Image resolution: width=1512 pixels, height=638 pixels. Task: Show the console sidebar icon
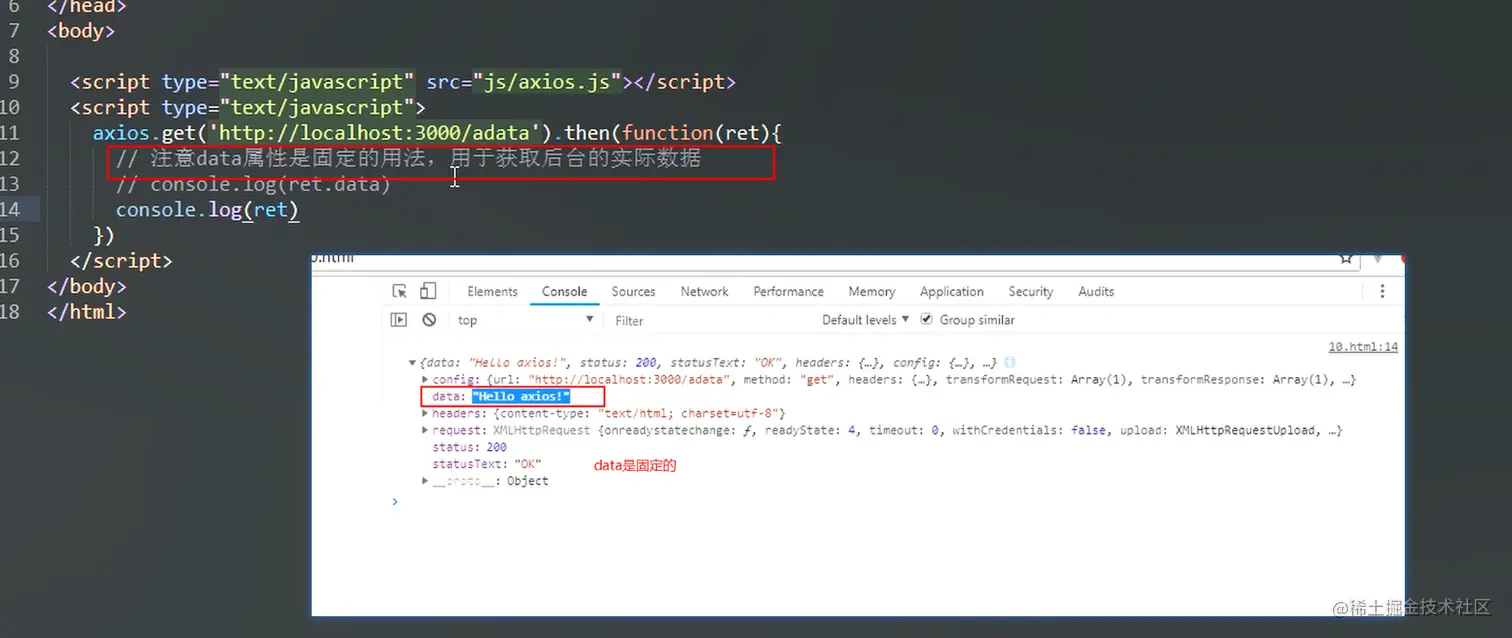click(399, 320)
